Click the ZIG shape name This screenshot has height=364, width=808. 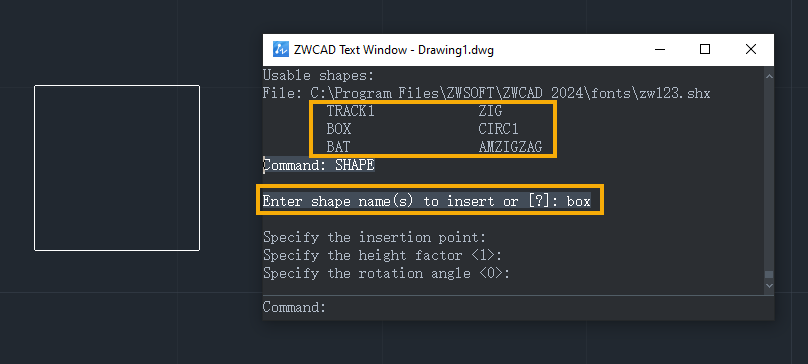(490, 111)
